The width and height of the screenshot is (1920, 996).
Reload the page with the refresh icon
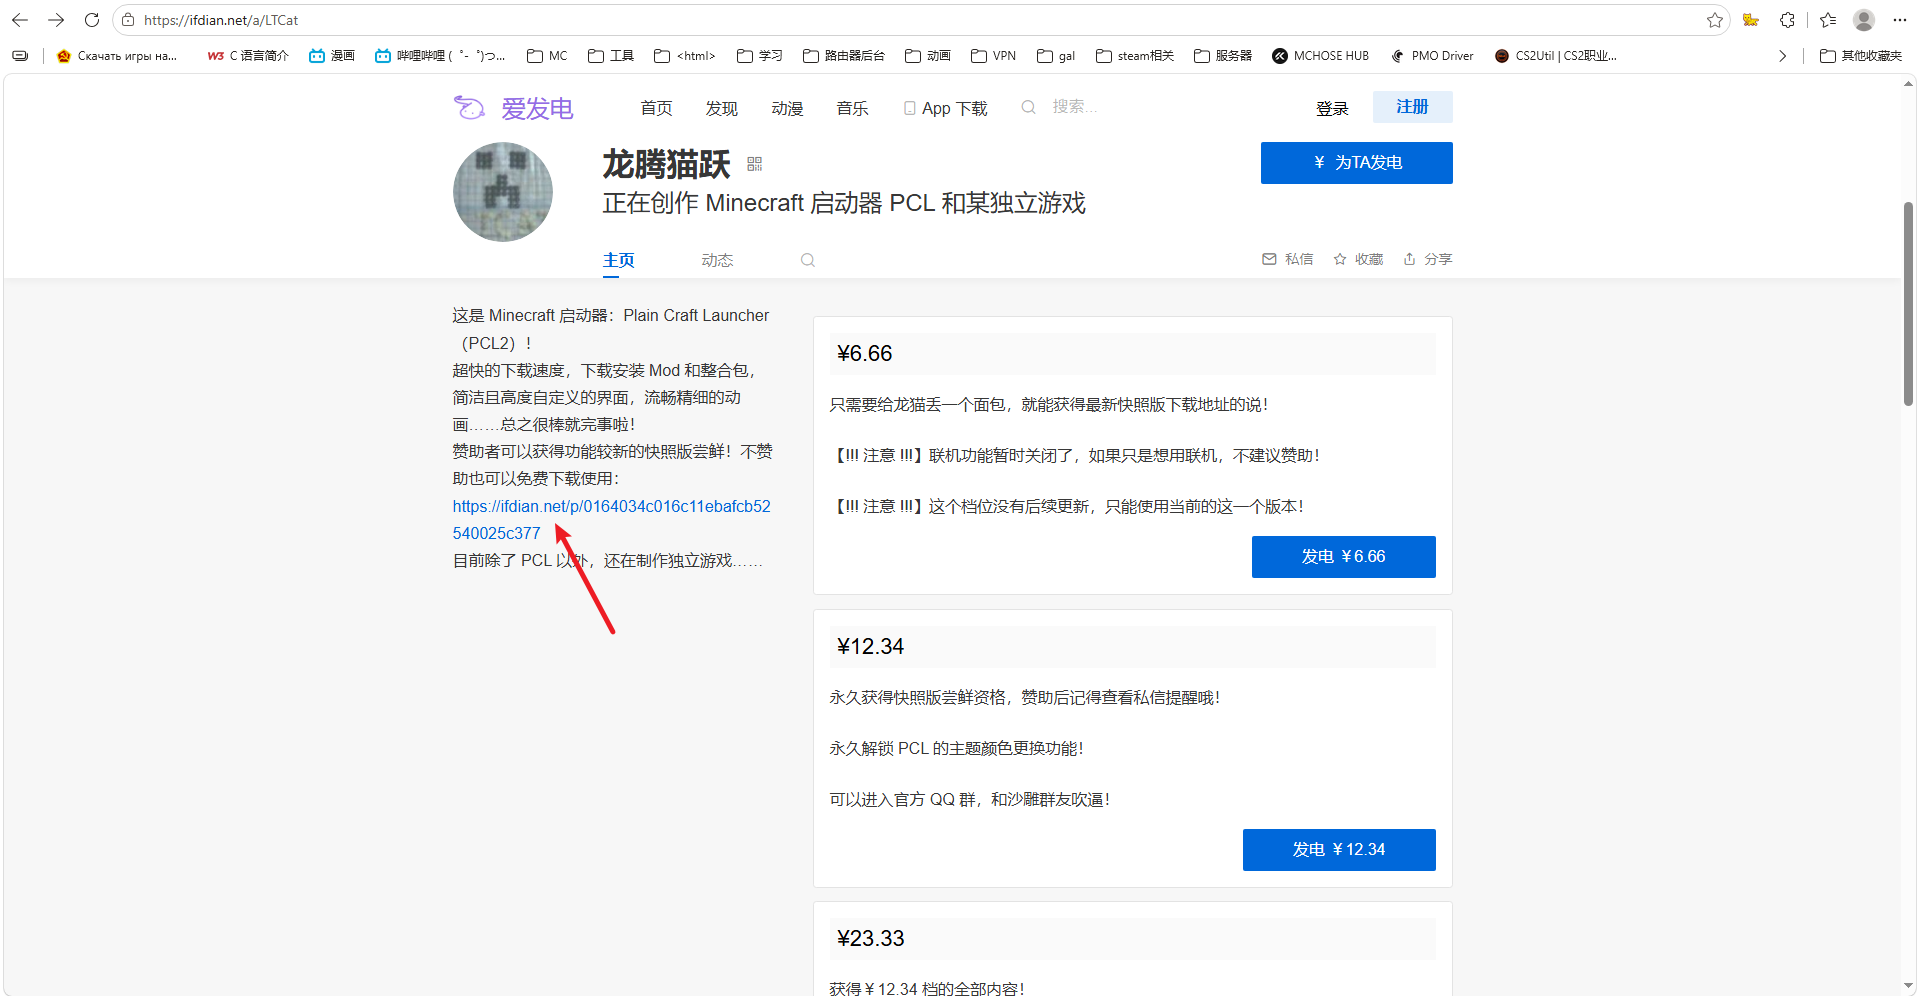coord(92,20)
